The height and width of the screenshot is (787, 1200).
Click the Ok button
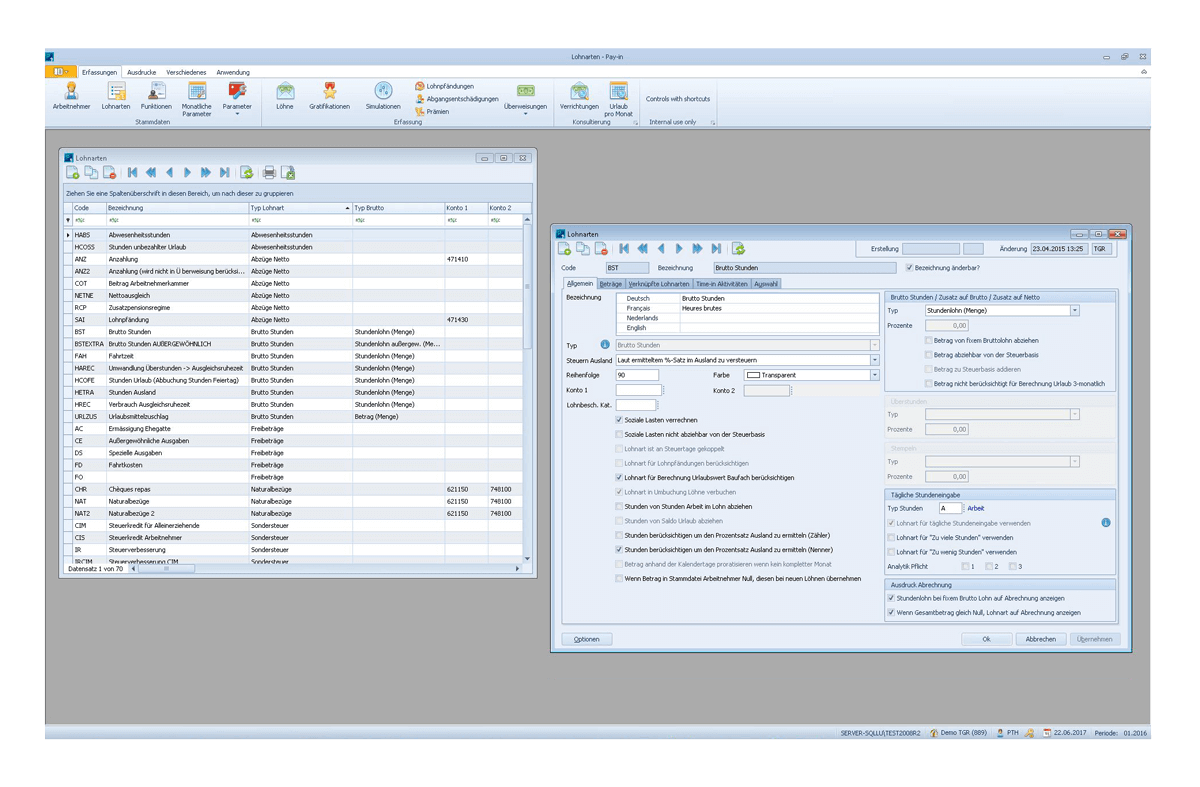986,639
